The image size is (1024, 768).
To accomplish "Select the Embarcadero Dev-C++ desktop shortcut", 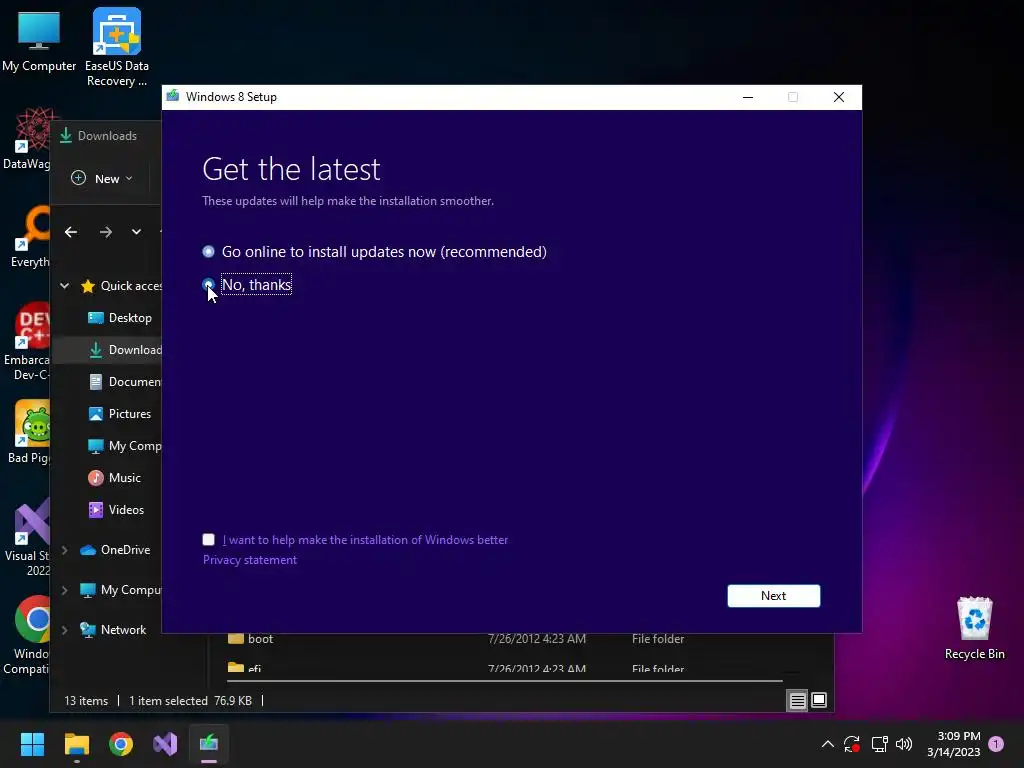I will (27, 342).
